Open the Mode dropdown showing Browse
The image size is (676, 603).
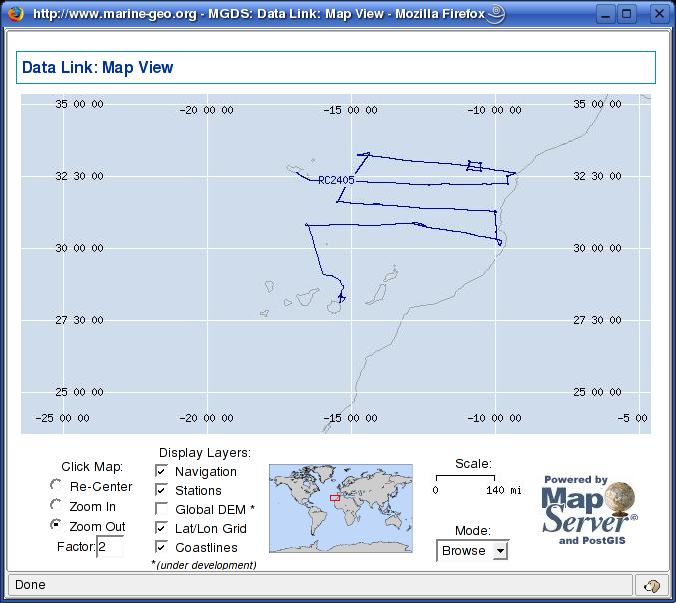(472, 551)
